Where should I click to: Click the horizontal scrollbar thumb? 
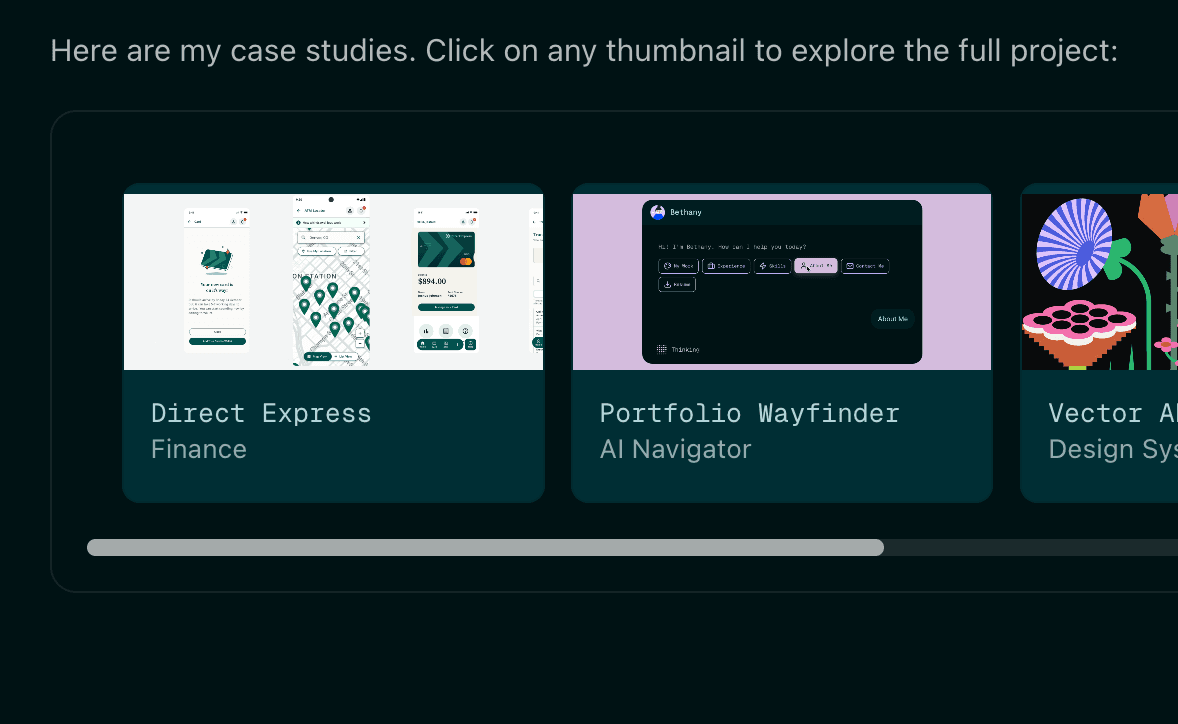[485, 548]
